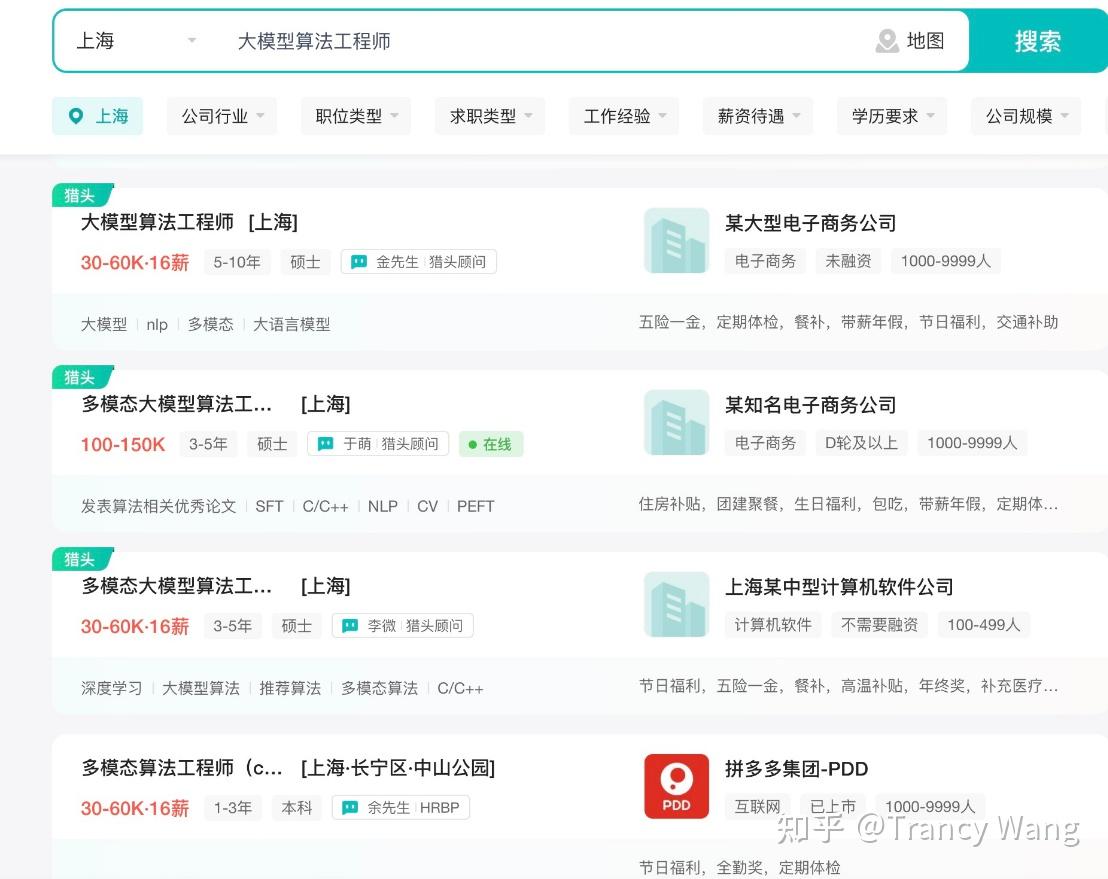Focus search field containing 大模型算法工程师

pos(544,41)
